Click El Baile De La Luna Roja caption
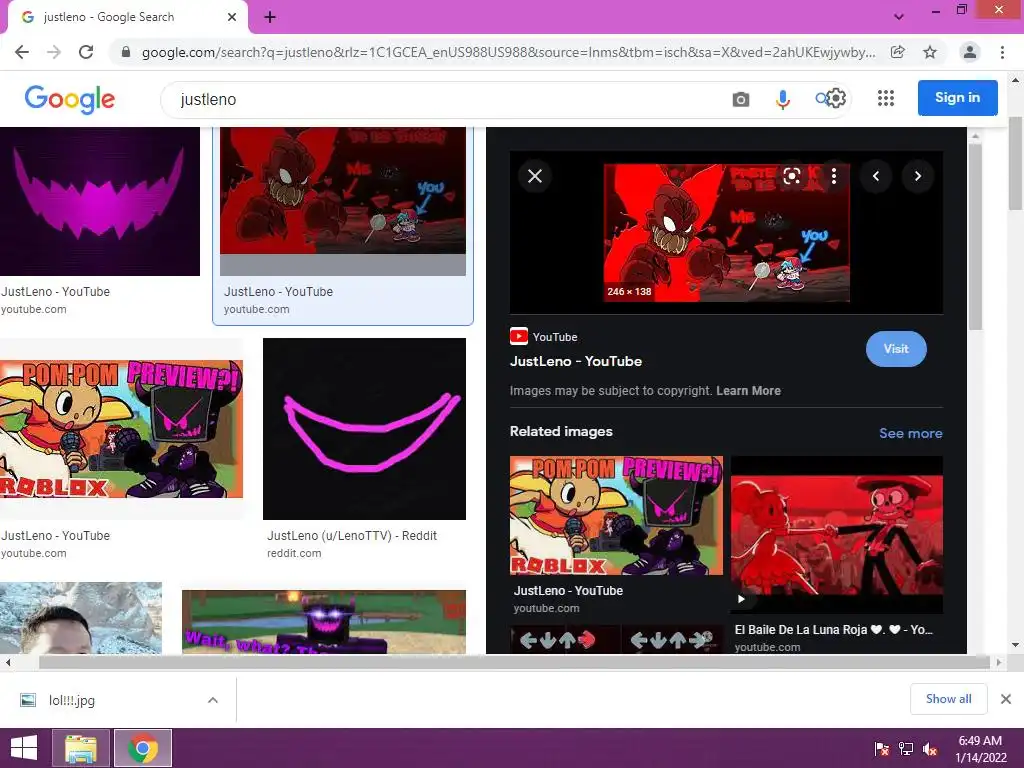Screen dimensions: 1024x768 point(833,630)
